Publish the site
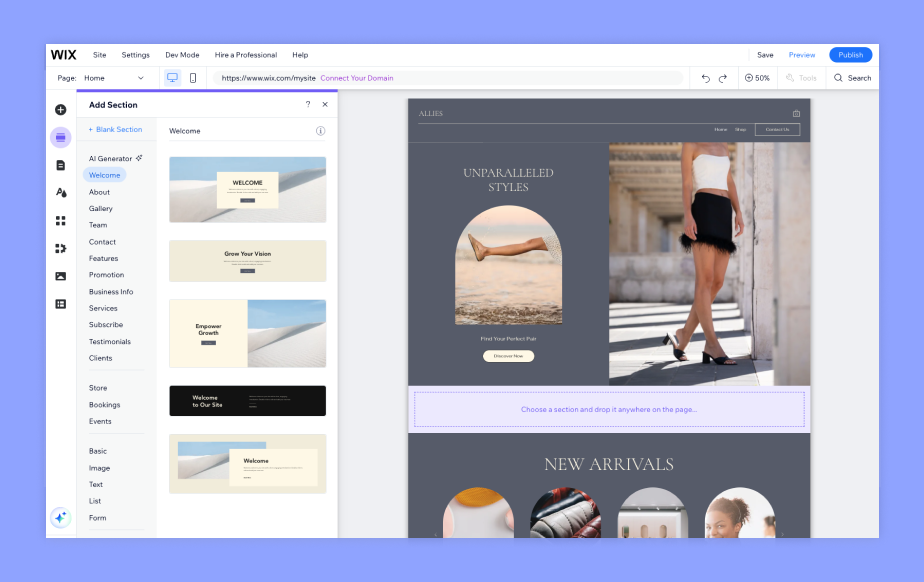The width and height of the screenshot is (924, 582). pos(851,55)
